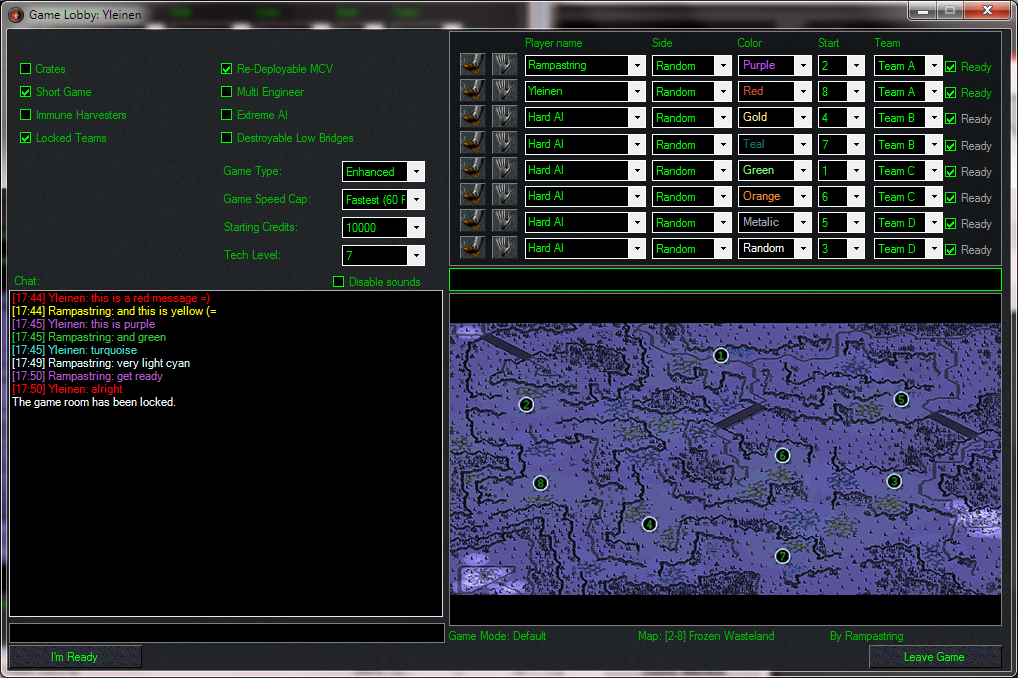Image resolution: width=1018 pixels, height=678 pixels.
Task: Click the kick boot icon in Rampastring's row
Action: pyautogui.click(x=472, y=65)
